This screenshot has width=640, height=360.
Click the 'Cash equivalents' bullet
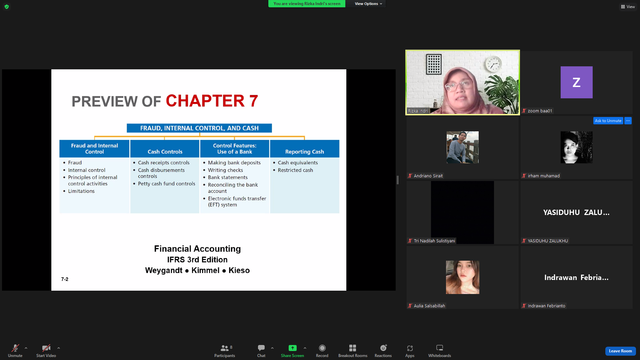(x=298, y=162)
